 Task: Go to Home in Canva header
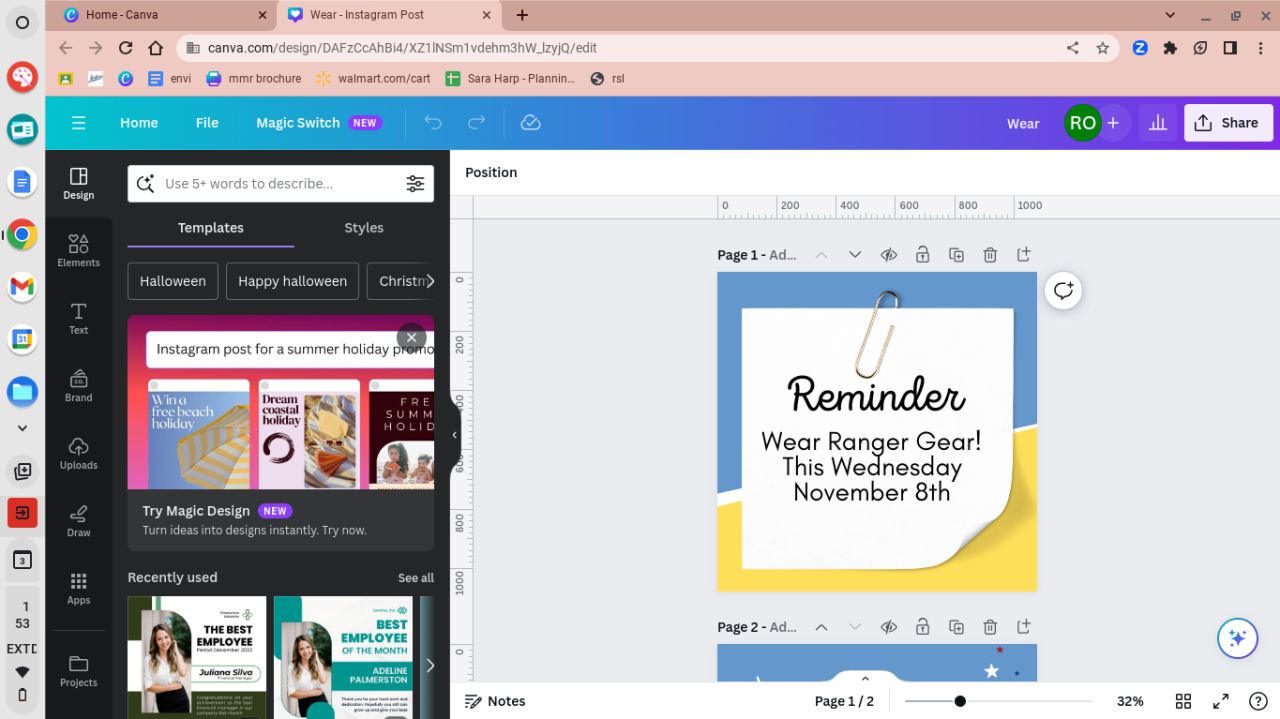(139, 123)
